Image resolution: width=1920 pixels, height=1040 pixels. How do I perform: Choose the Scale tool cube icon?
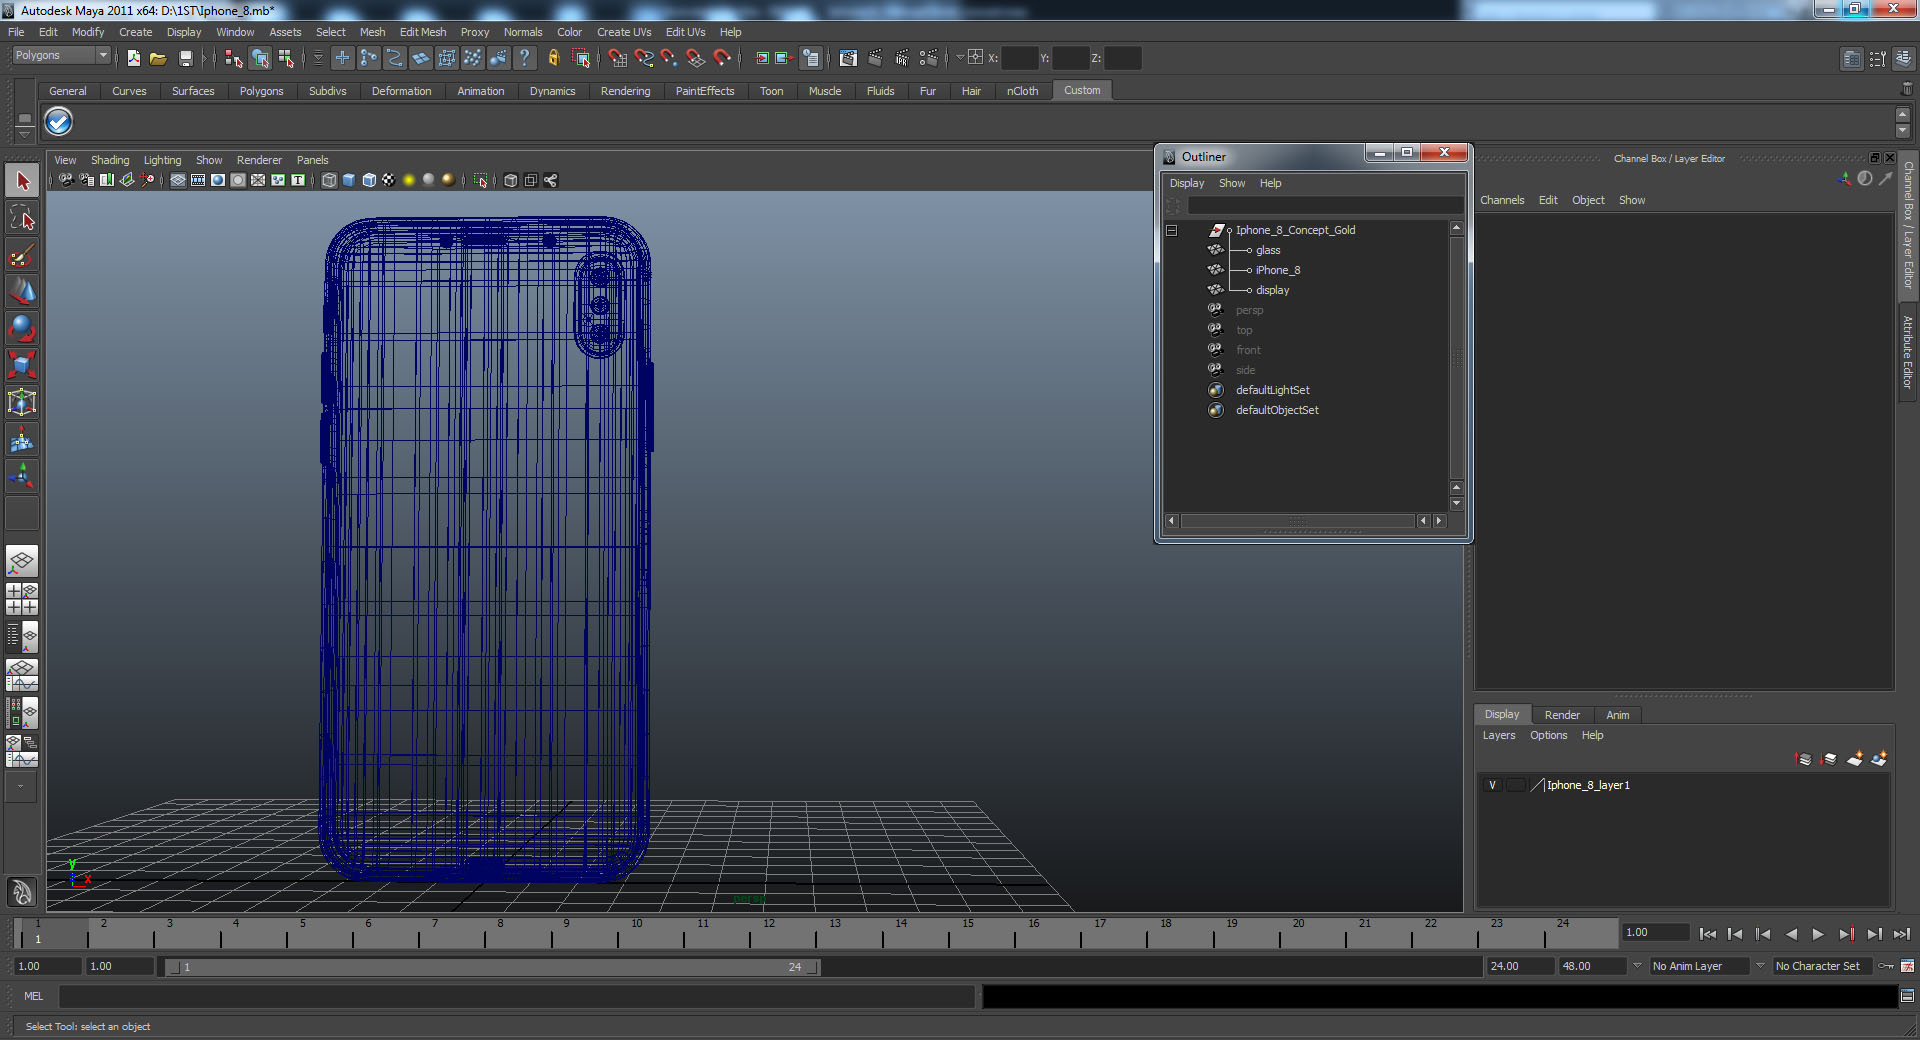[22, 365]
